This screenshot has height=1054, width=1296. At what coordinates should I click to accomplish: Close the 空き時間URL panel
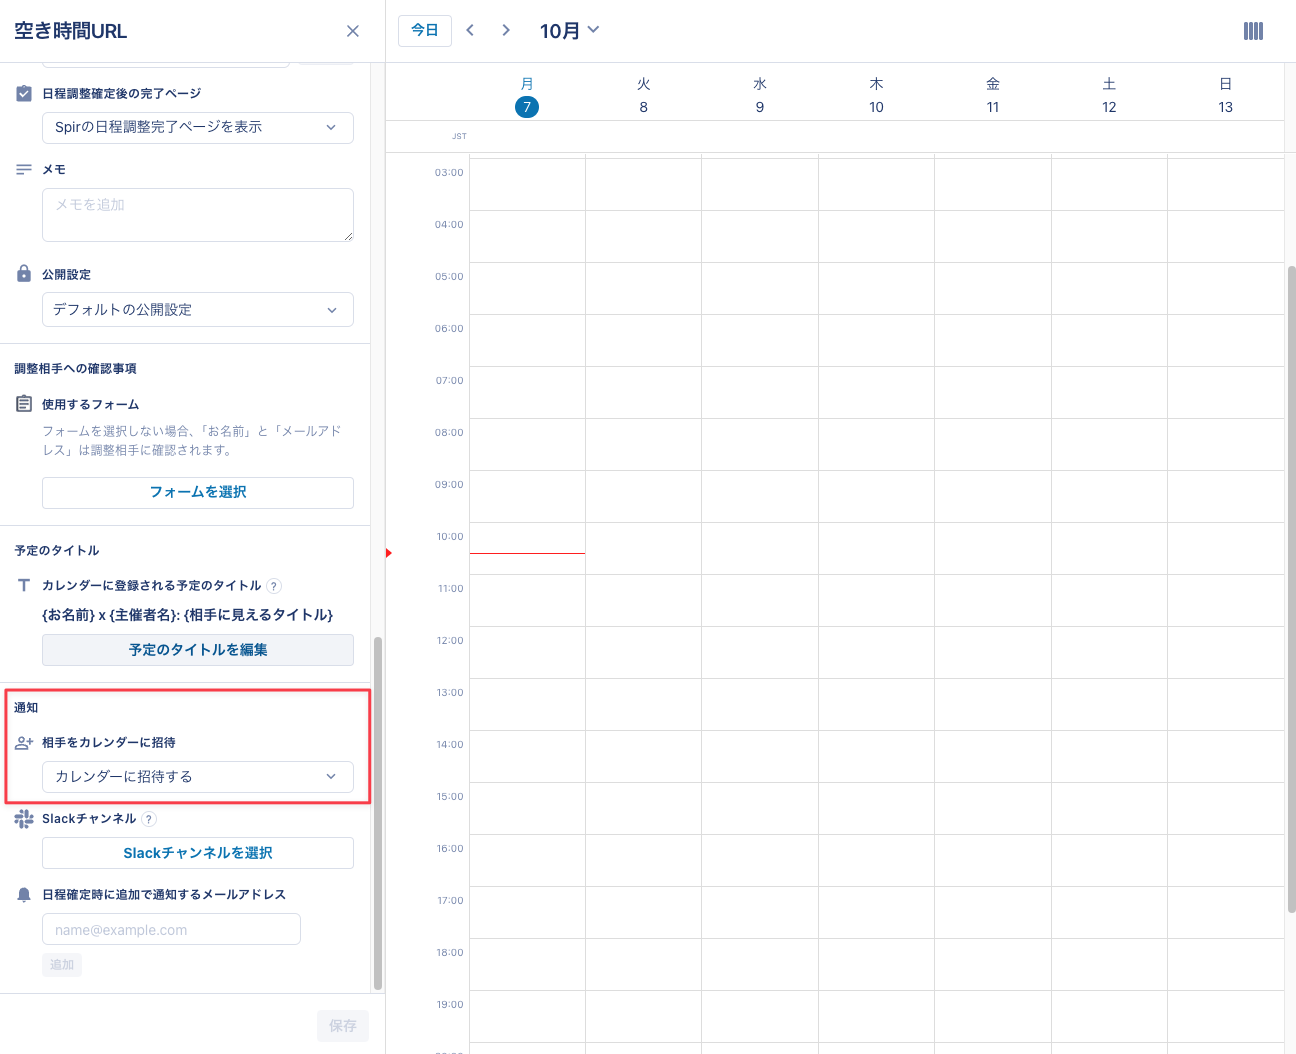point(353,31)
